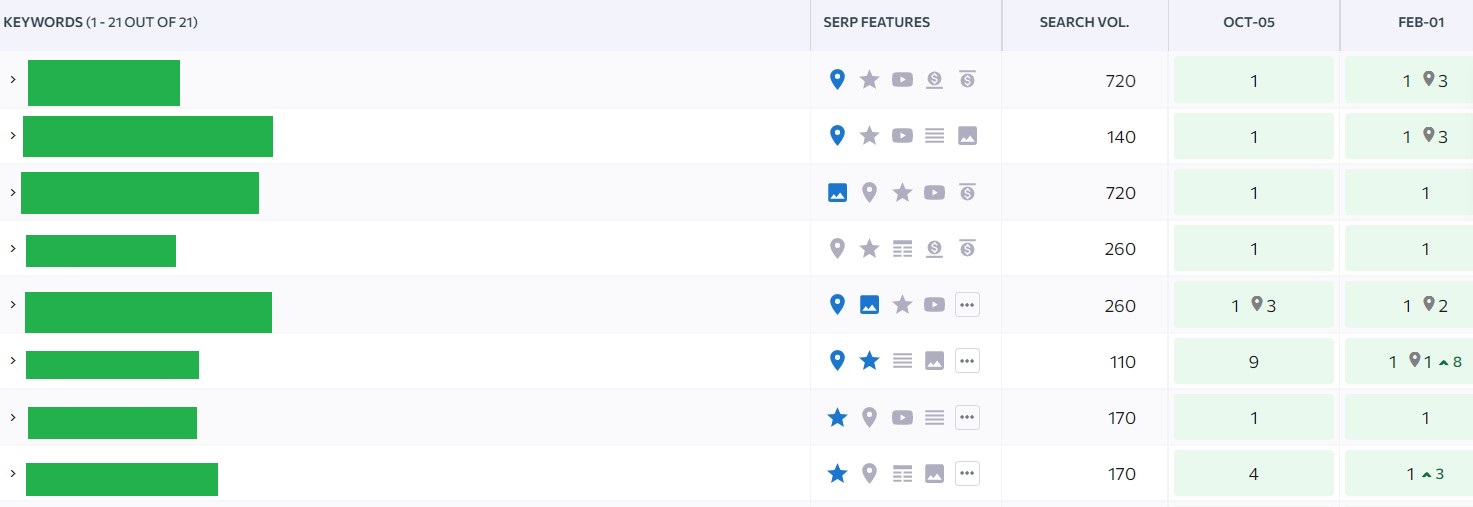Screen dimensions: 1473x507
Task: Click the image icon in the 140 volume row
Action: pyautogui.click(x=967, y=136)
